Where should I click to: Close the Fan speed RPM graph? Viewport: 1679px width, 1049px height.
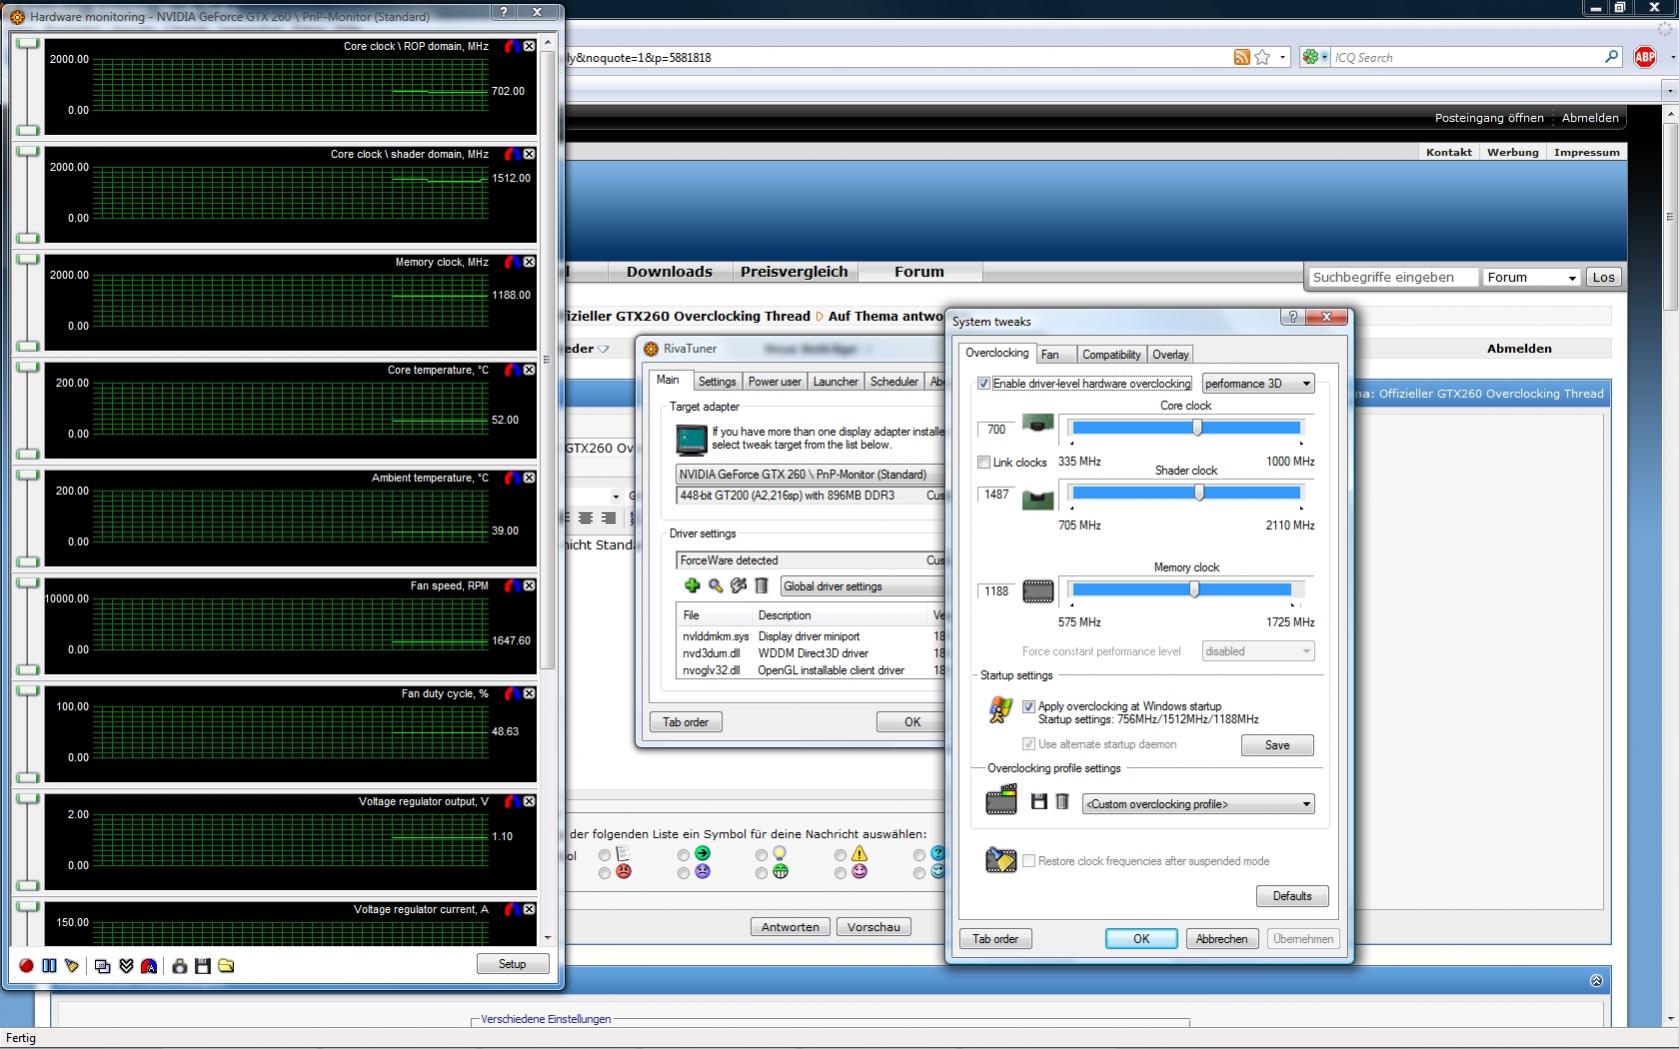click(529, 586)
